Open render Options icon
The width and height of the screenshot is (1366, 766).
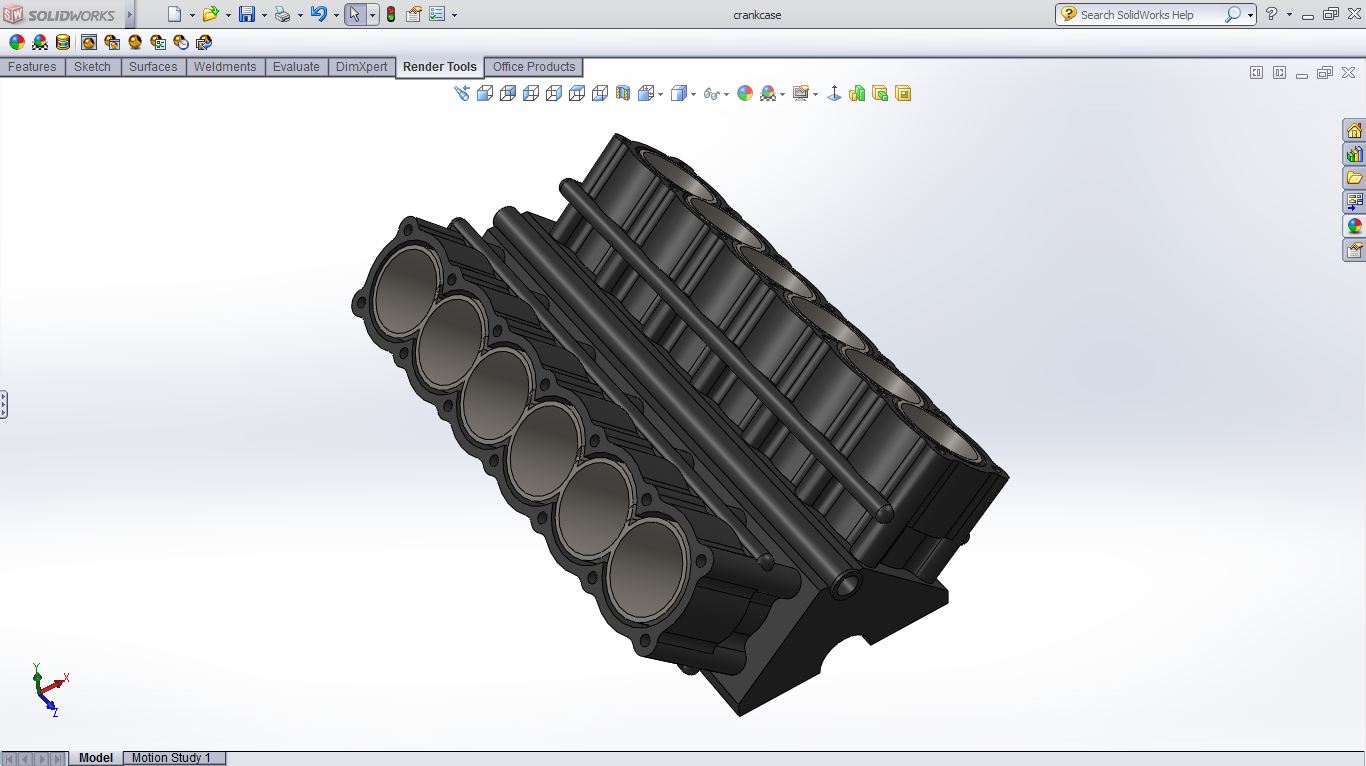tap(157, 42)
